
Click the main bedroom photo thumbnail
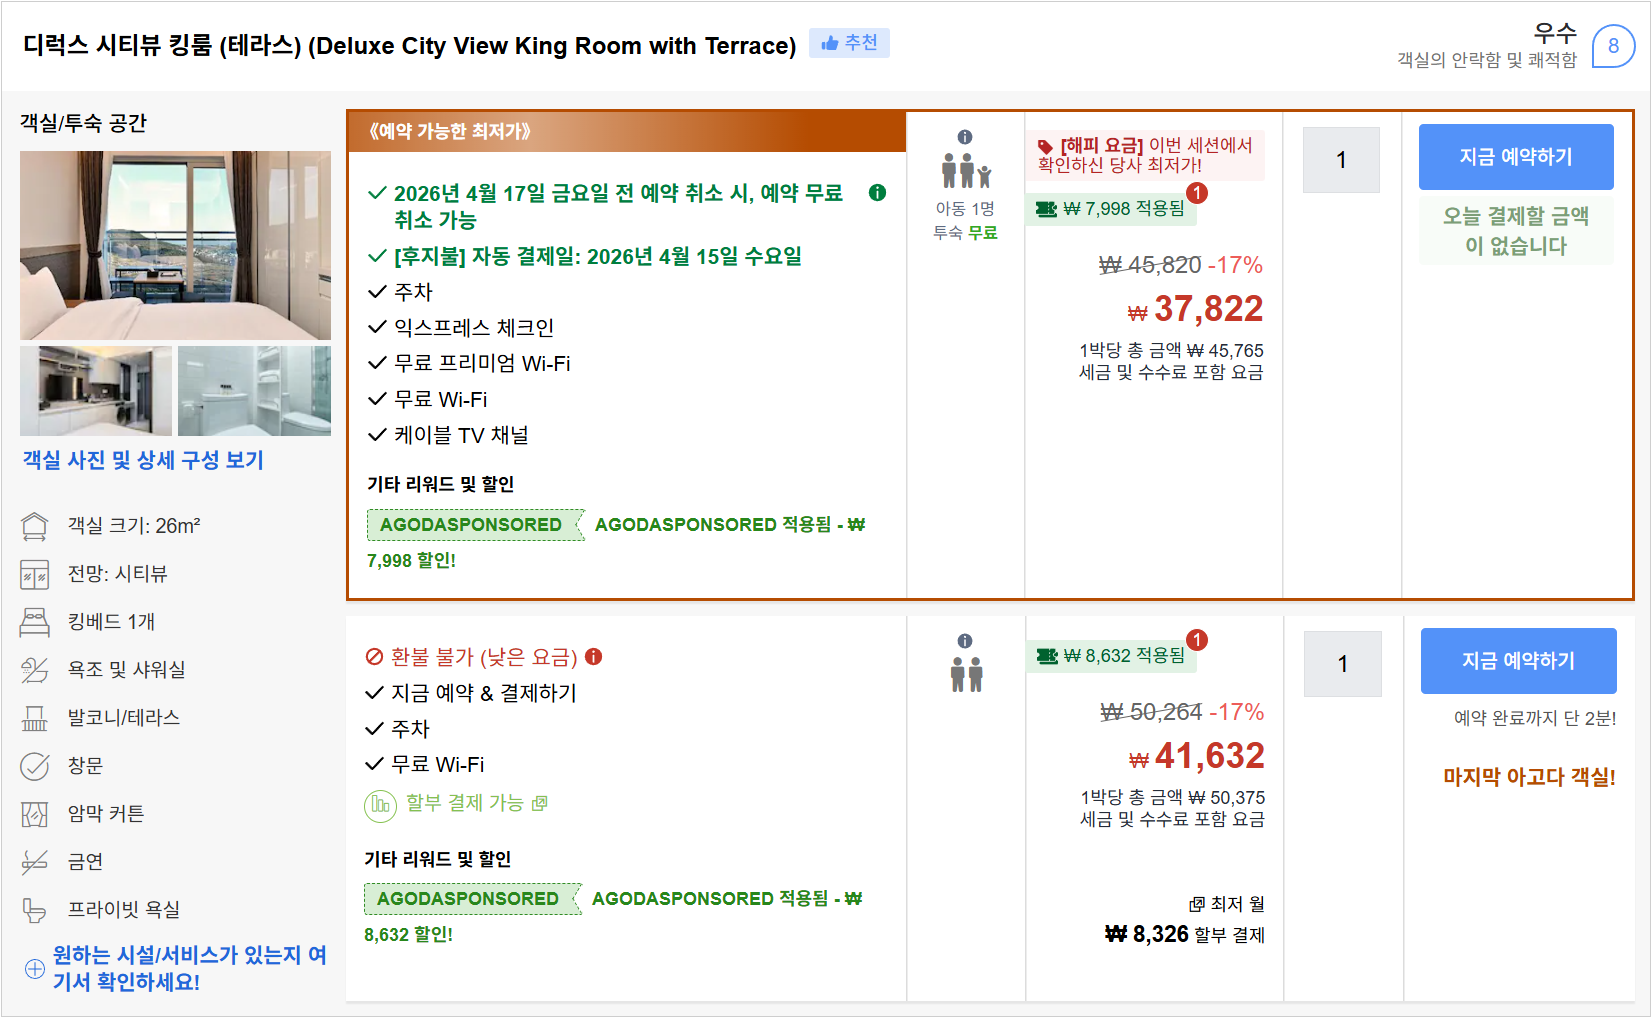(175, 245)
